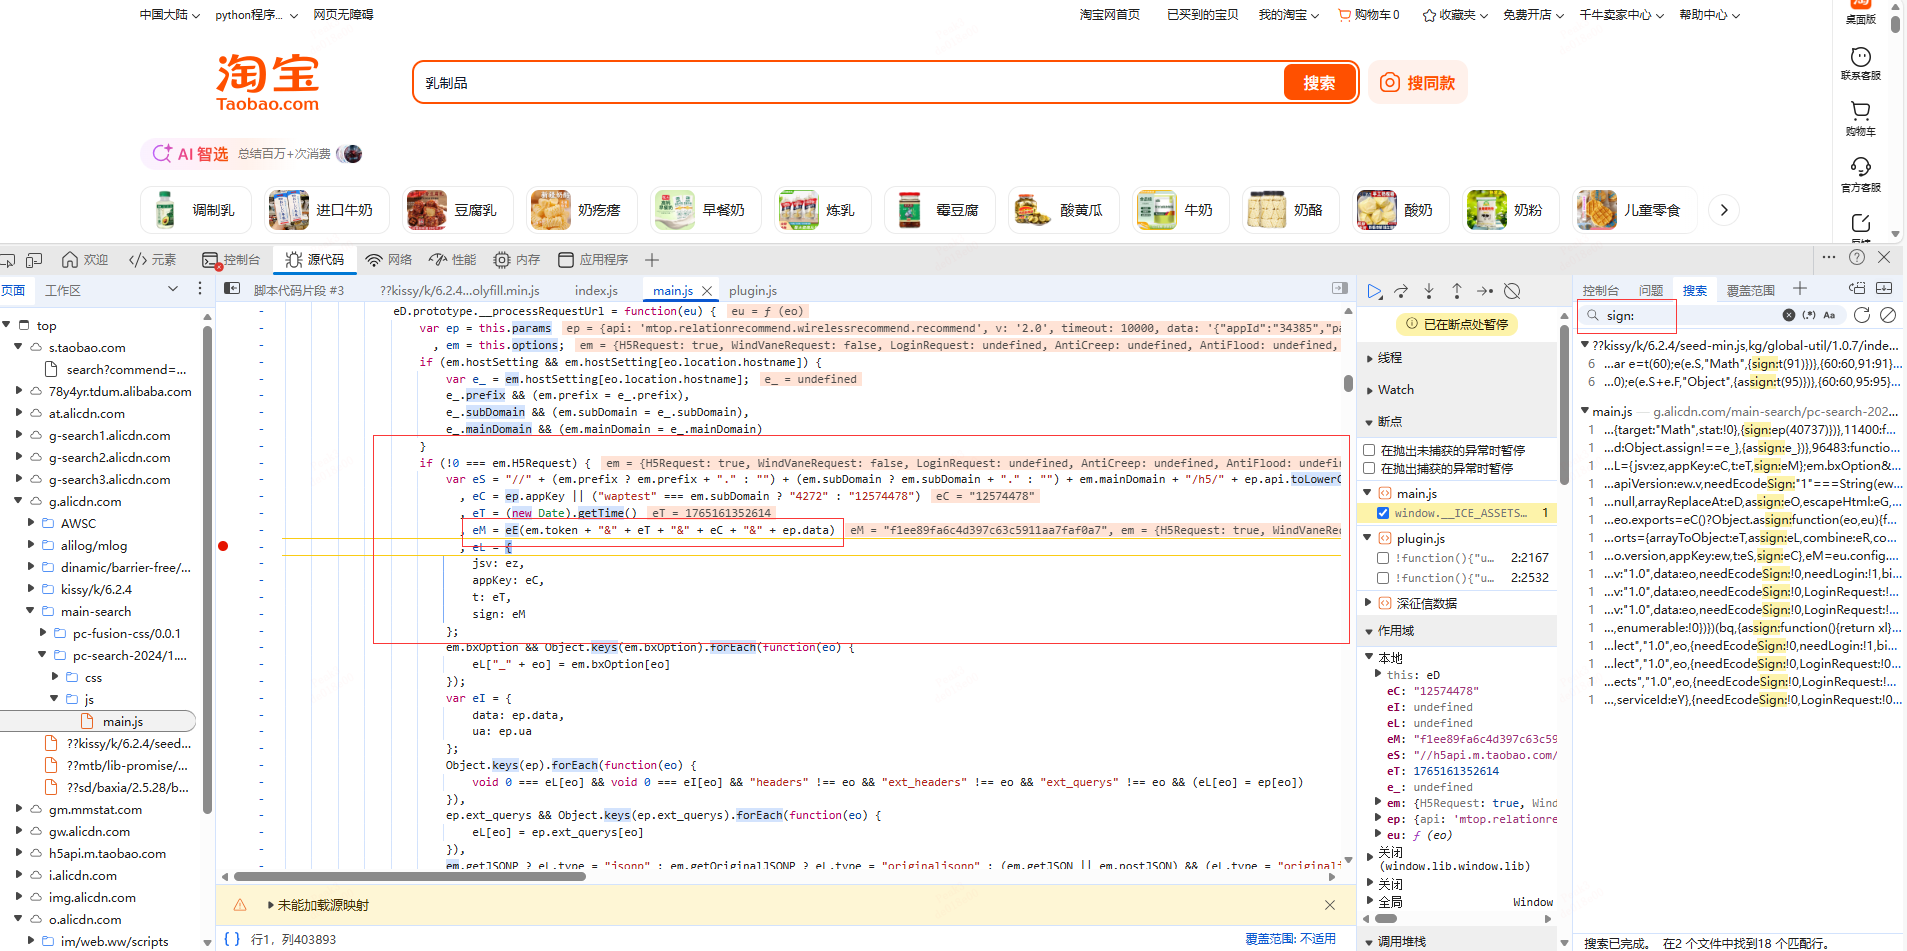
Task: Close the main.js file tab
Action: pyautogui.click(x=707, y=291)
